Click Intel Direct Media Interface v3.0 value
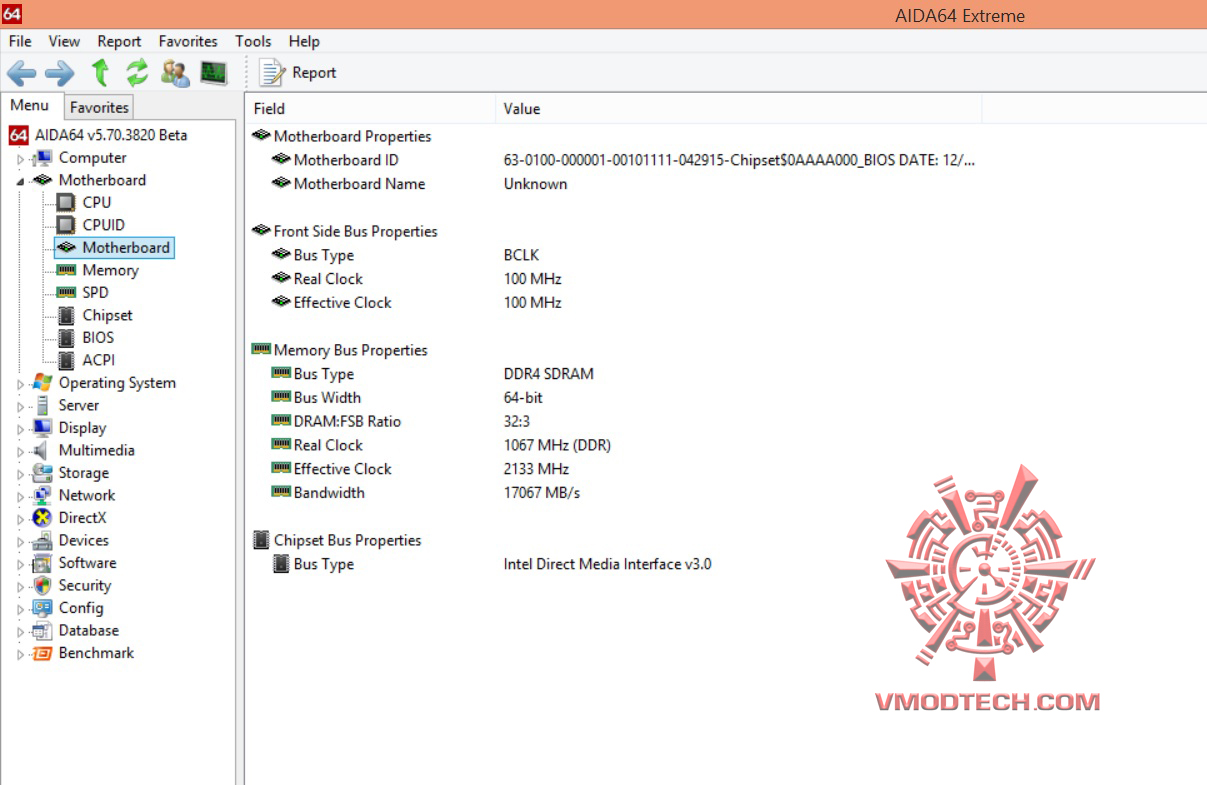This screenshot has width=1207, height=785. [608, 564]
